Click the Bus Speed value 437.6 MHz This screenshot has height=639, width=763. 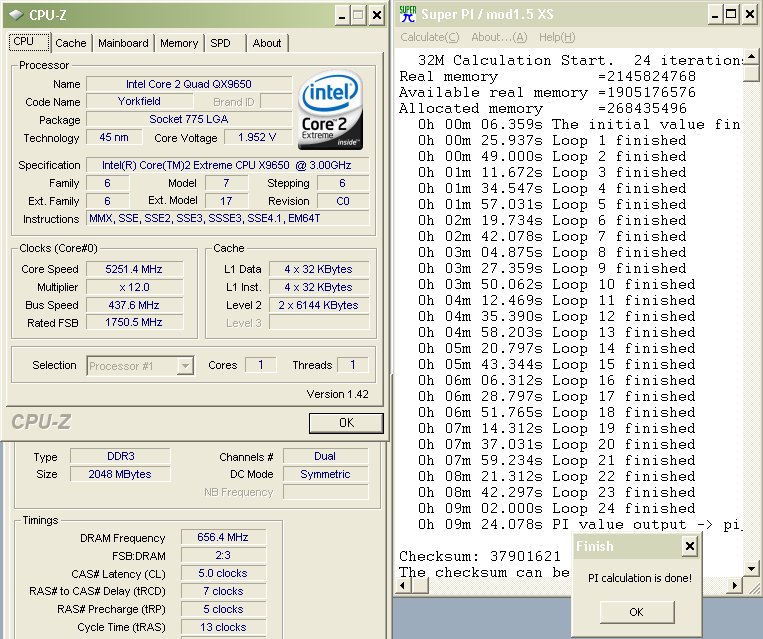point(134,305)
